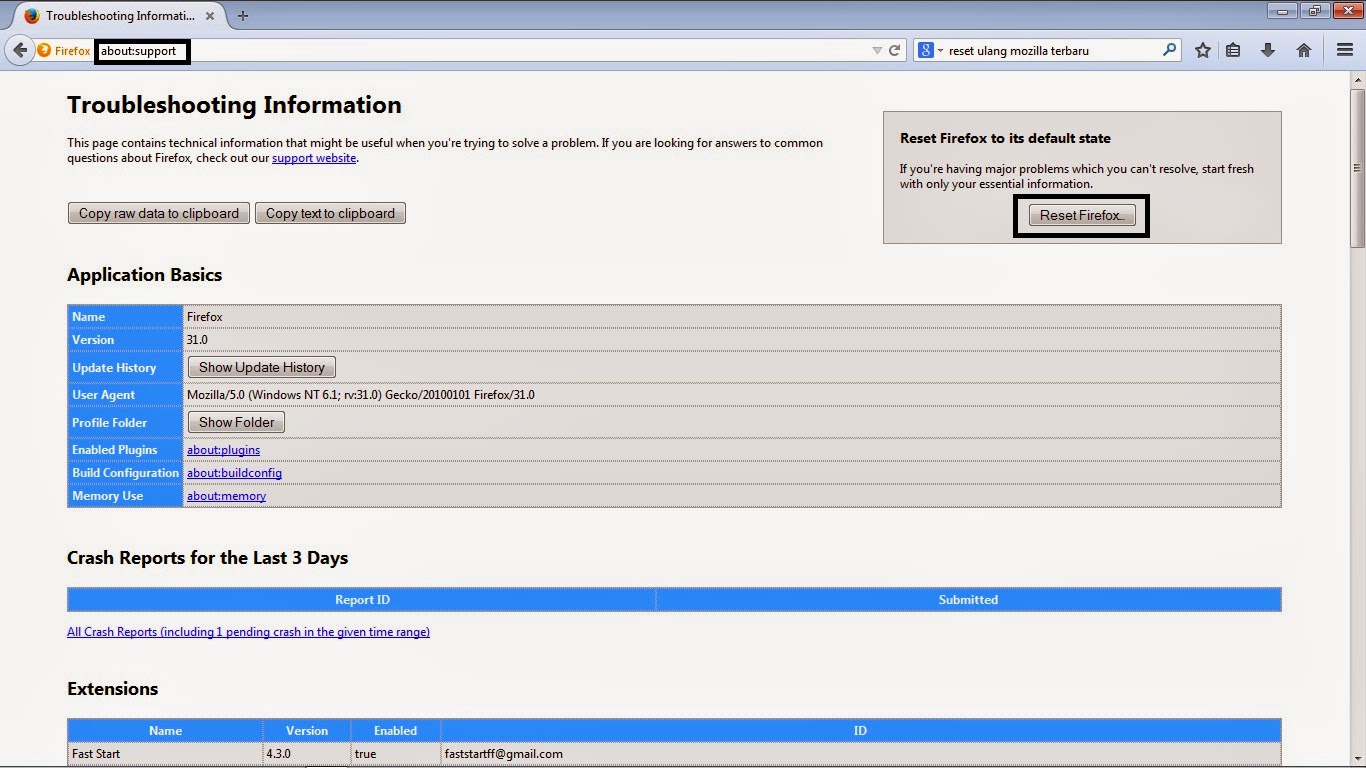Screen dimensions: 1366x768
Task: Click the Fast Start extension name cell
Action: tap(165, 754)
